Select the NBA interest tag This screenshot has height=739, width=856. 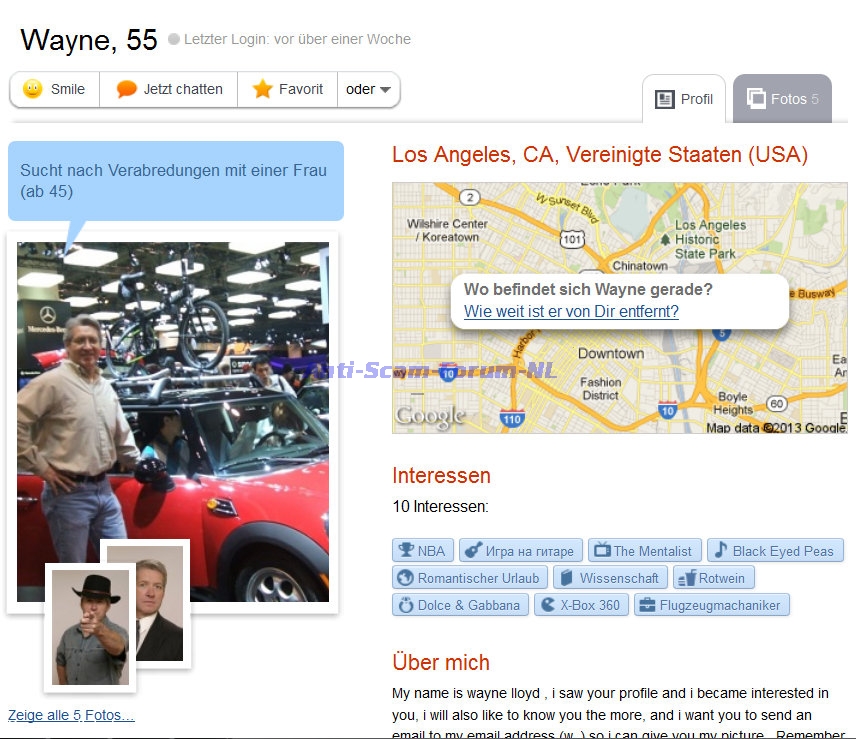coord(422,551)
